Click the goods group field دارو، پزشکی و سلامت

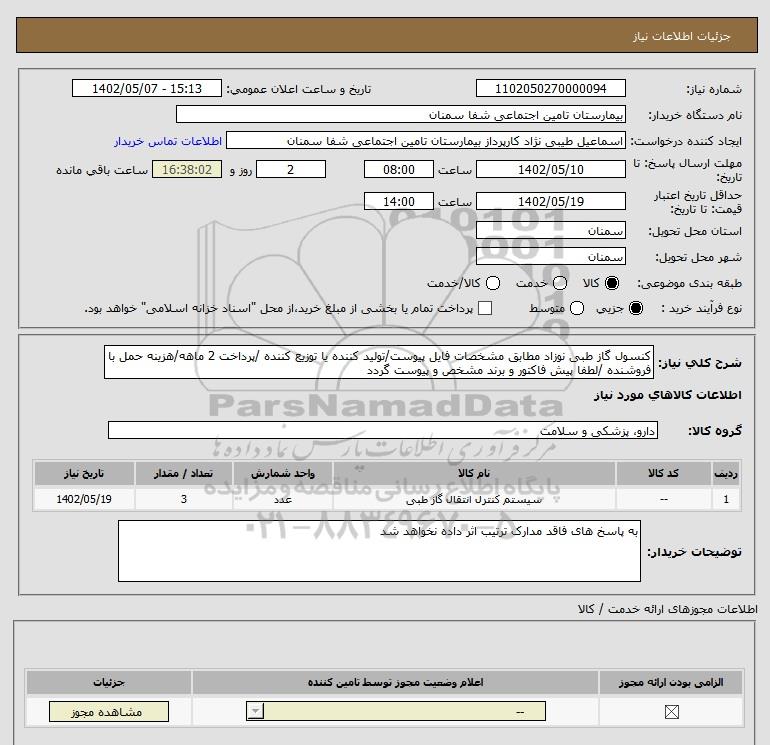click(383, 430)
